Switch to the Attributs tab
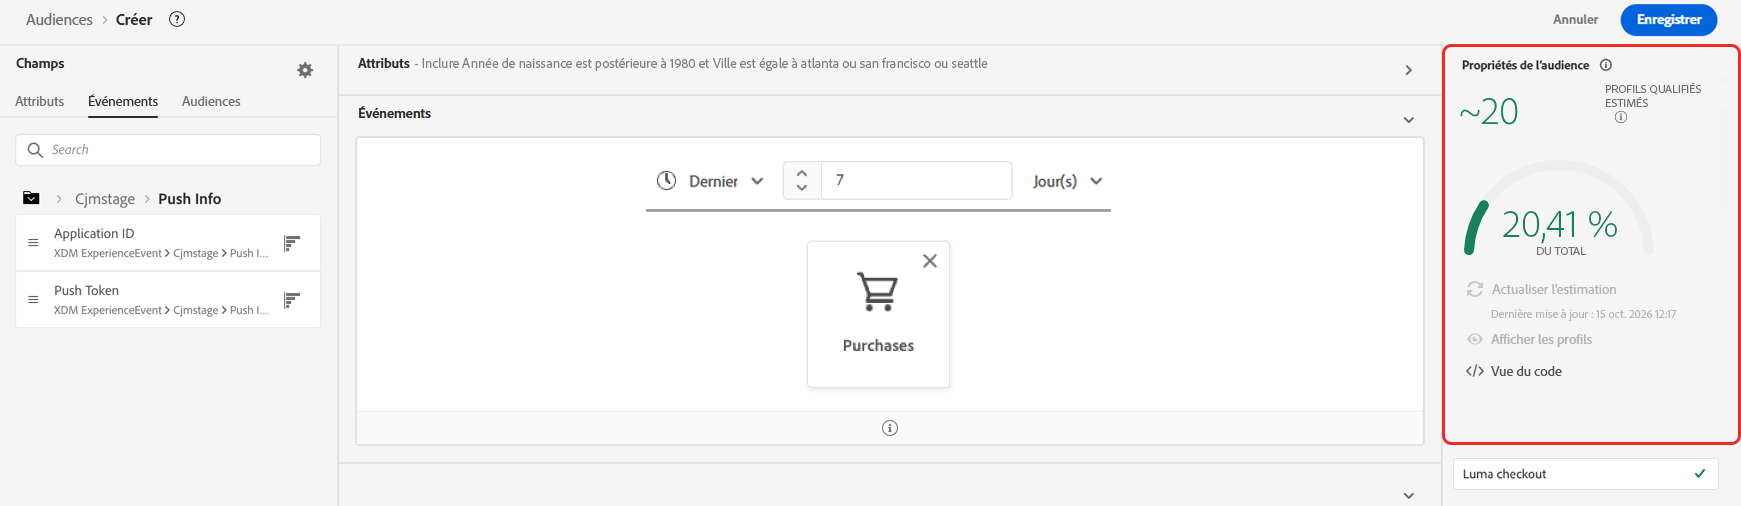The height and width of the screenshot is (506, 1741). click(x=40, y=101)
